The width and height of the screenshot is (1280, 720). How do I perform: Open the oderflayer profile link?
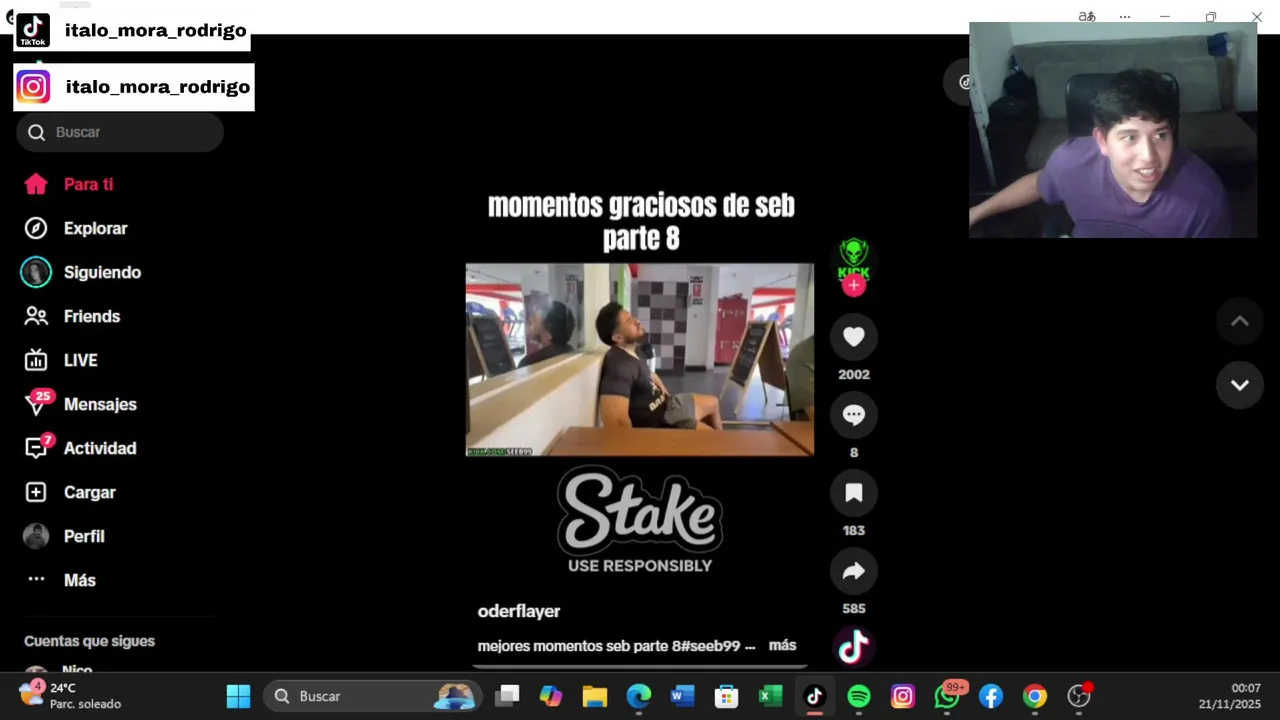(x=518, y=611)
